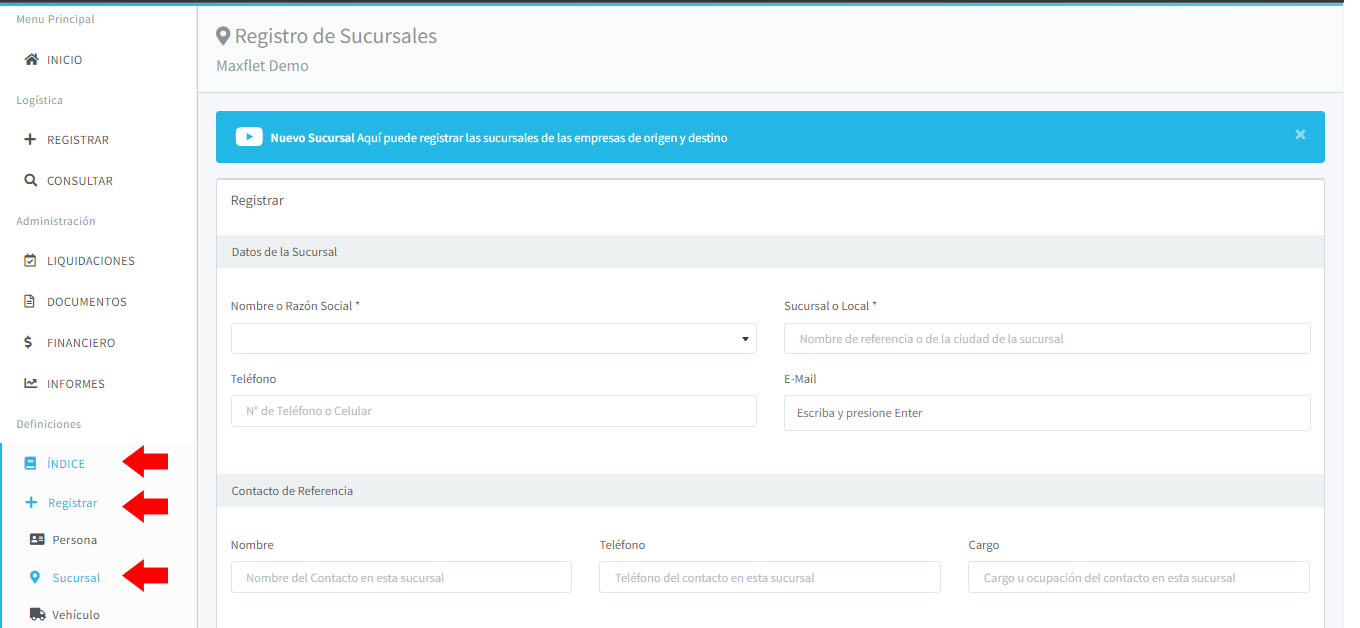Open LIQUIDACIONES via its calendar icon

pyautogui.click(x=30, y=261)
